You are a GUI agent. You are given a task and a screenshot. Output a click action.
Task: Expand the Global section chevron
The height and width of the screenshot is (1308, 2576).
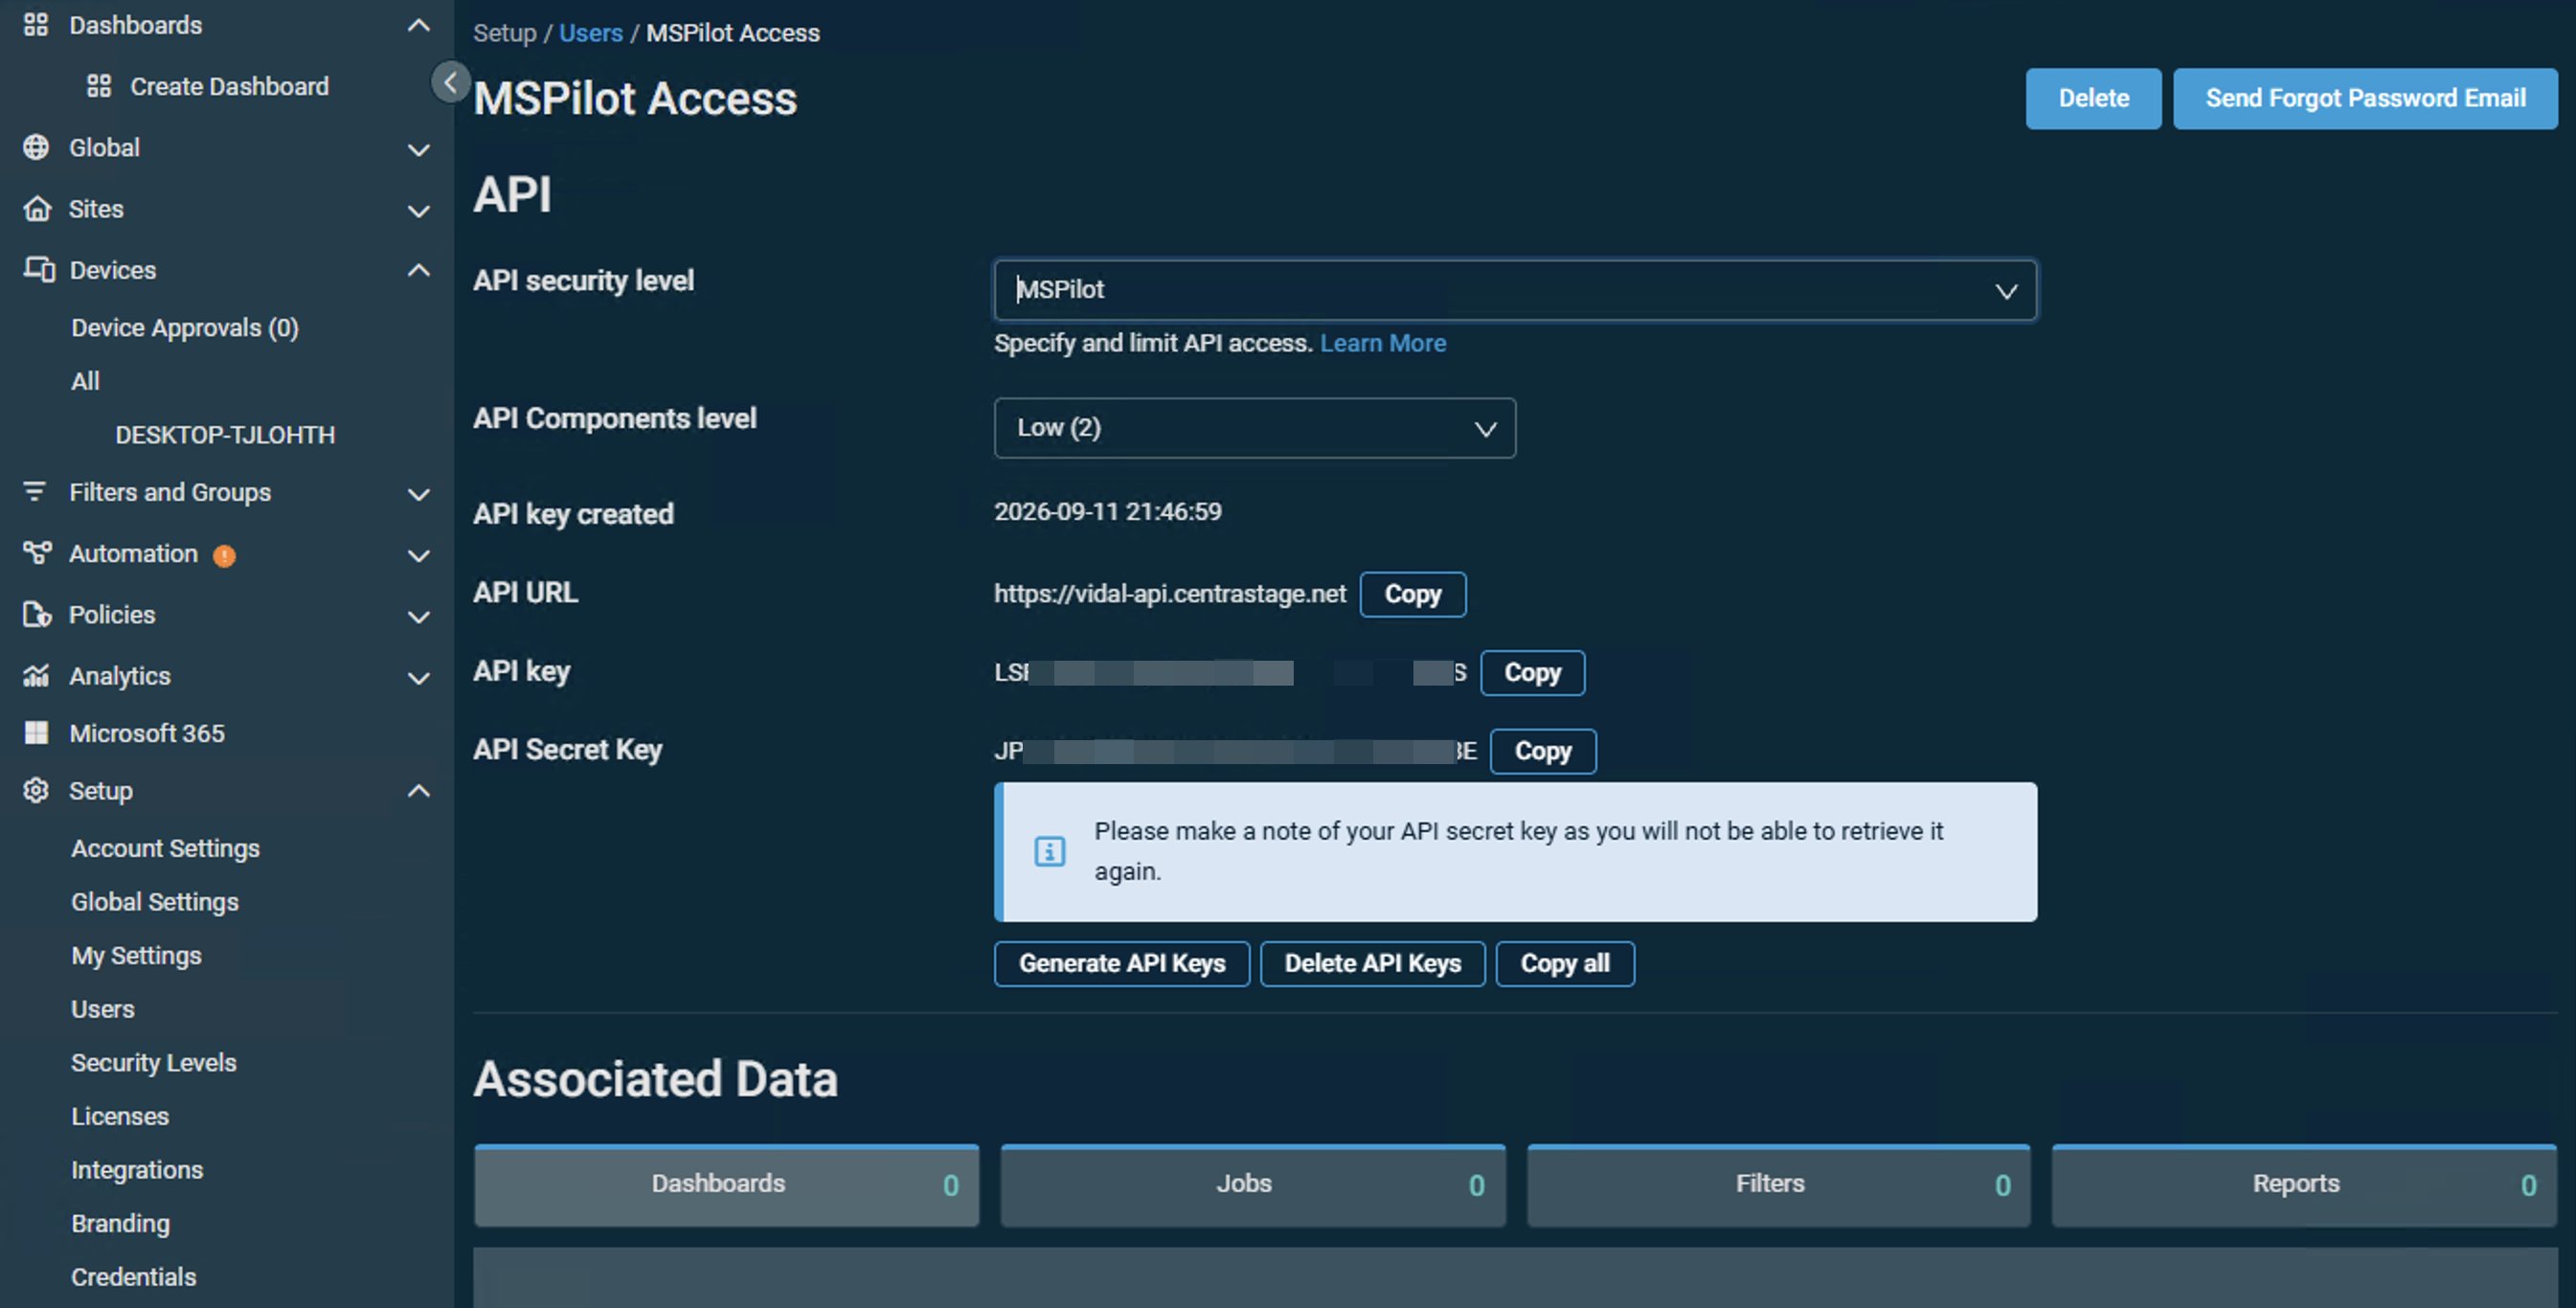(x=419, y=150)
